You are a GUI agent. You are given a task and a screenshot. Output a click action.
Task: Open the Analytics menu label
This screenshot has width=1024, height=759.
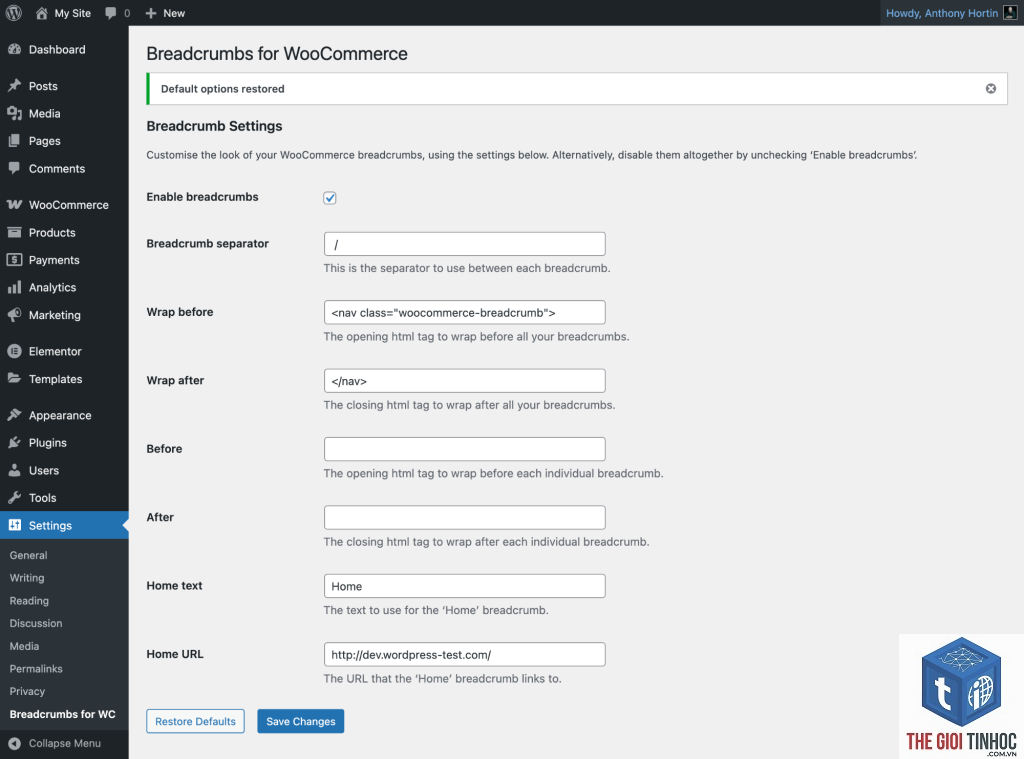(52, 287)
